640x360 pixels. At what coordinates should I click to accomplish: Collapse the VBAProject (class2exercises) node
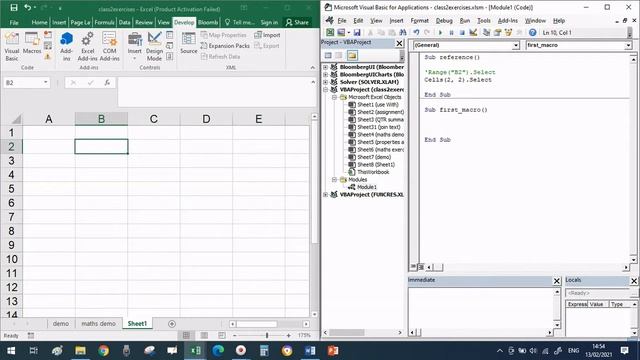click(x=325, y=89)
